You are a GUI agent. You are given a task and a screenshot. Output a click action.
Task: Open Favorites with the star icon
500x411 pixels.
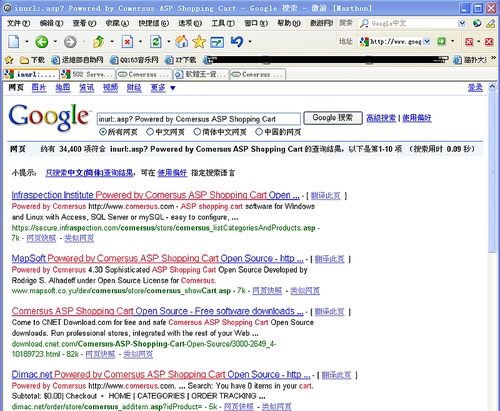tap(199, 42)
